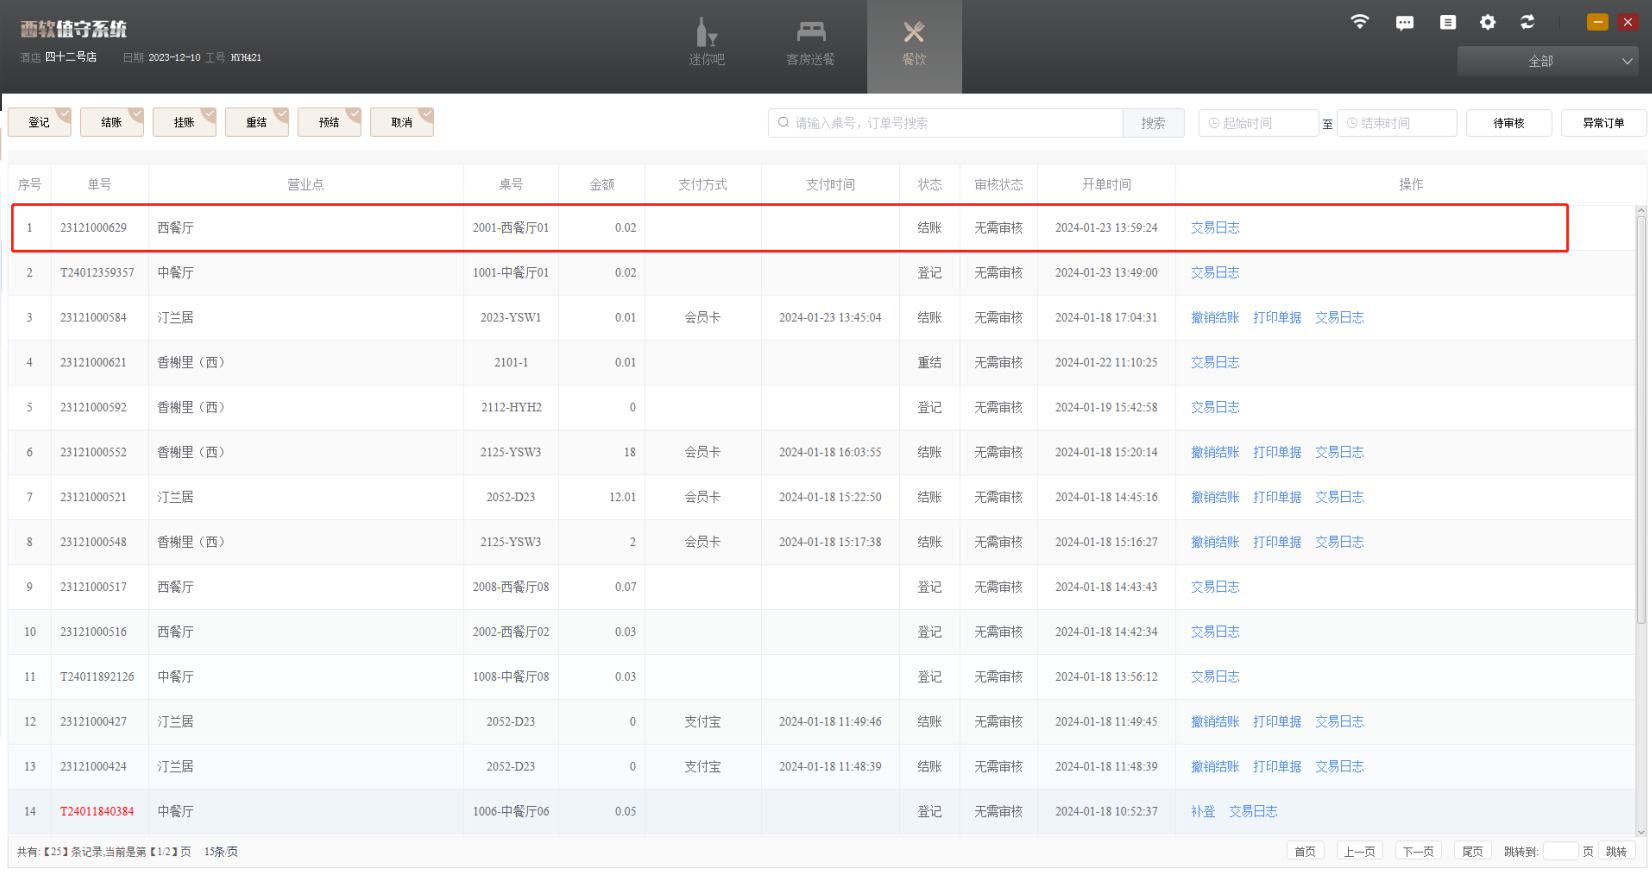Image resolution: width=1652 pixels, height=878 pixels.
Task: Click the table's vertical scrollbar
Action: point(1640,420)
